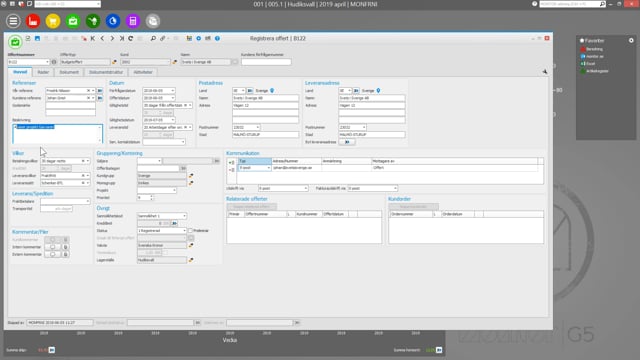Remove a row in Kommunikation table
Screen dimensions: 640x360
[231, 169]
